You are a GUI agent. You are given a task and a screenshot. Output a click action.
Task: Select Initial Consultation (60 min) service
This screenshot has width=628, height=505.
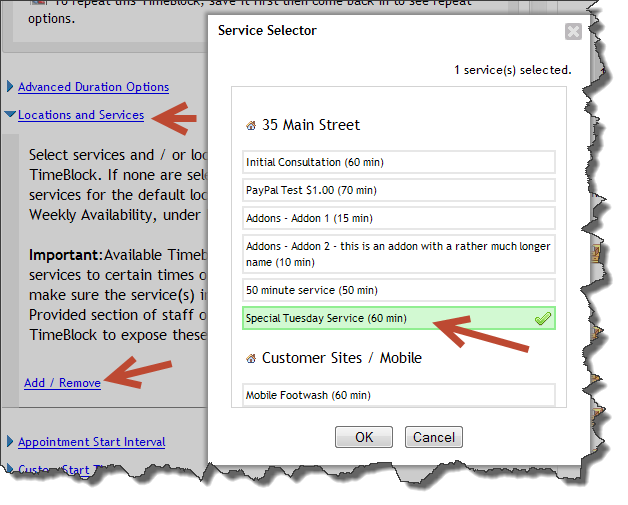point(398,162)
